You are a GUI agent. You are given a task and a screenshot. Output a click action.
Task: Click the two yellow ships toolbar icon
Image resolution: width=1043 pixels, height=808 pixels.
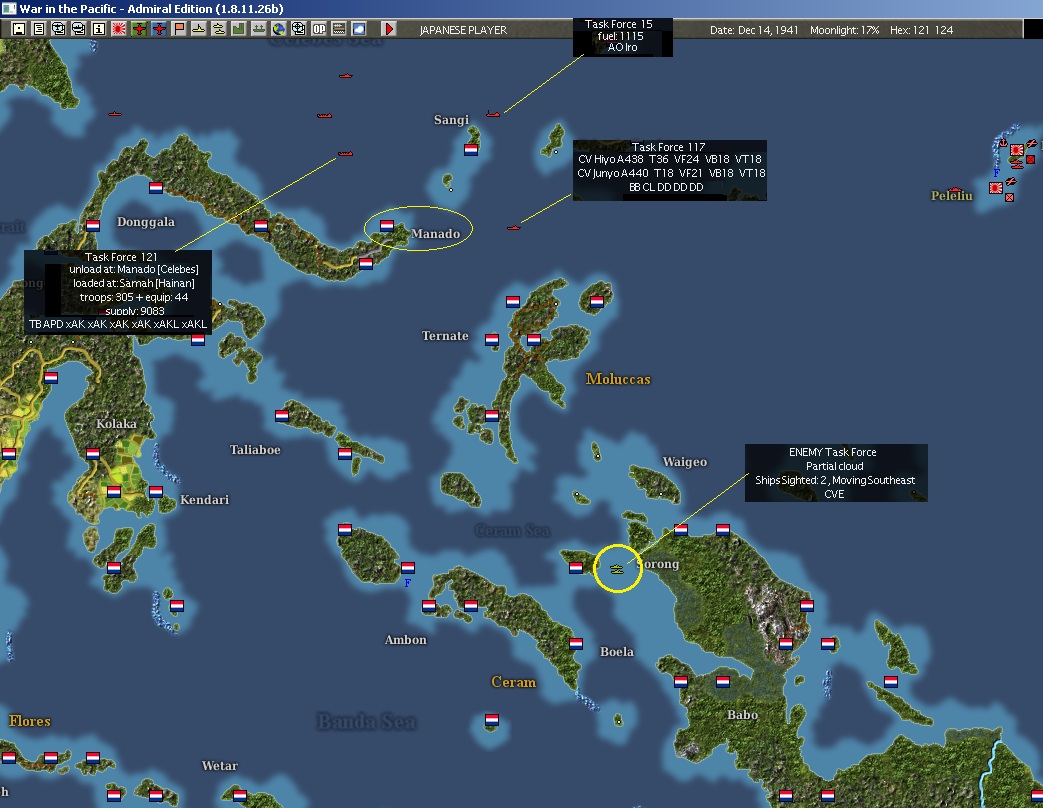click(x=218, y=29)
